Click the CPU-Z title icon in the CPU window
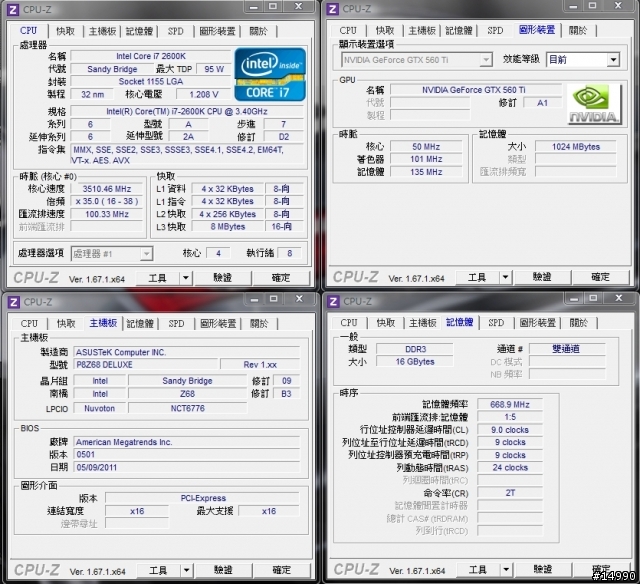Screen dimensions: 640x584 (x=13, y=9)
